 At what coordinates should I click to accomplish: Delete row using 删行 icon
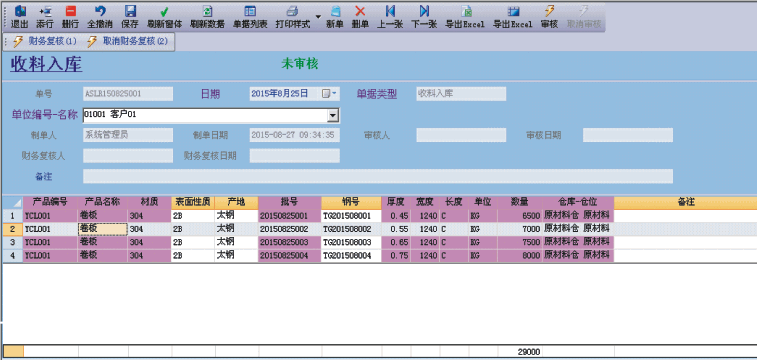click(70, 16)
